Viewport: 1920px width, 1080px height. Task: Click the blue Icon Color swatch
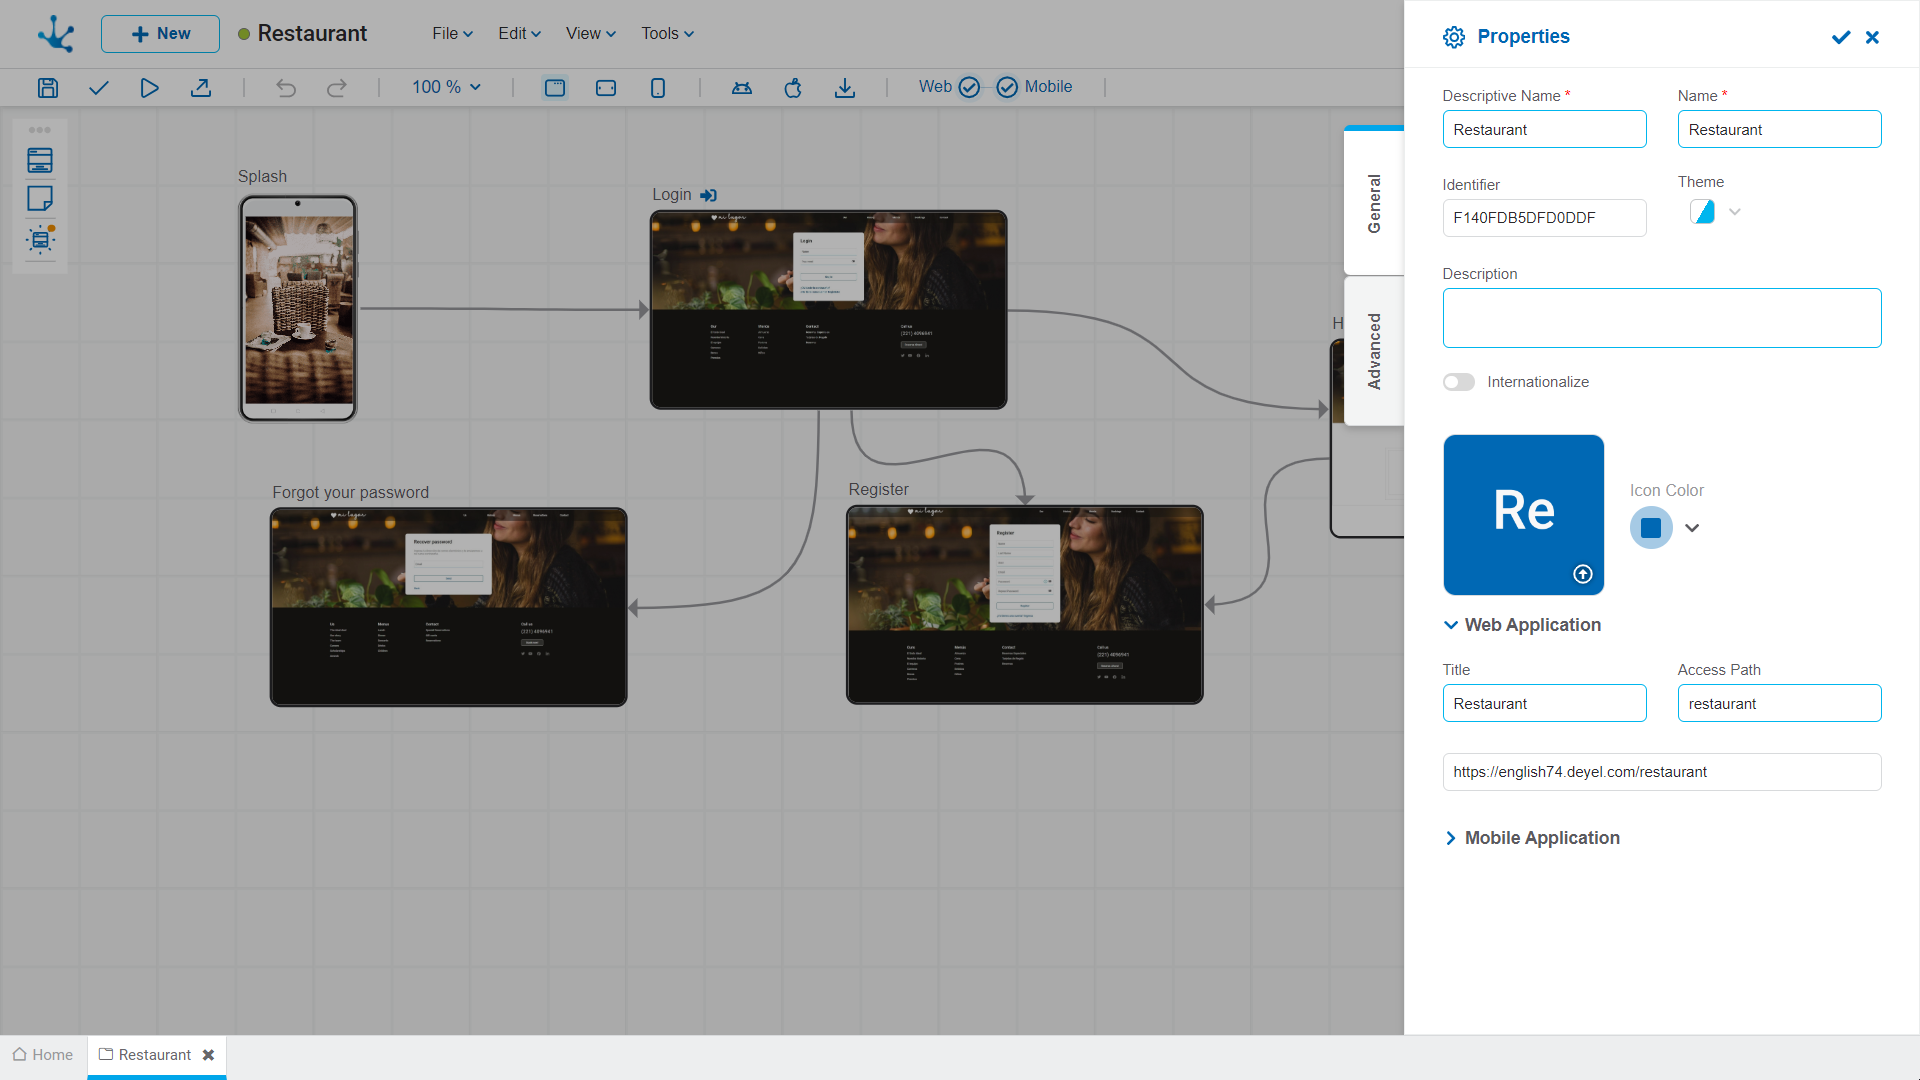point(1651,528)
